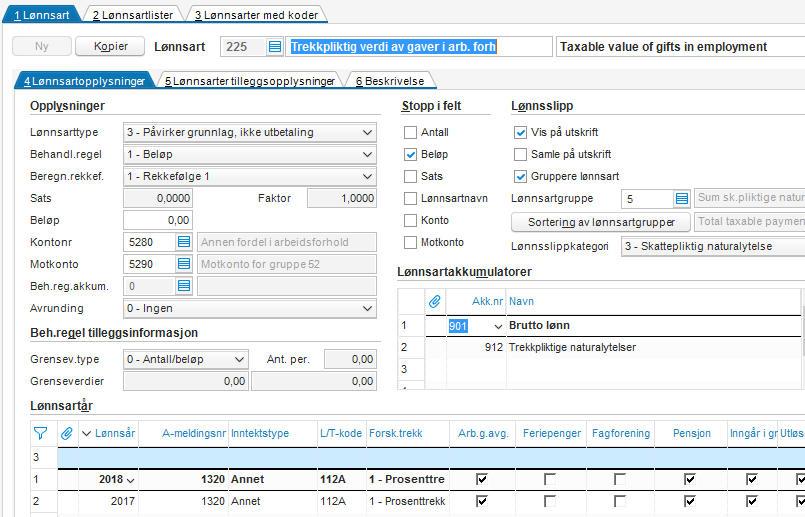The width and height of the screenshot is (805, 517).
Task: Uncheck Vis på utskrift
Action: tap(520, 133)
